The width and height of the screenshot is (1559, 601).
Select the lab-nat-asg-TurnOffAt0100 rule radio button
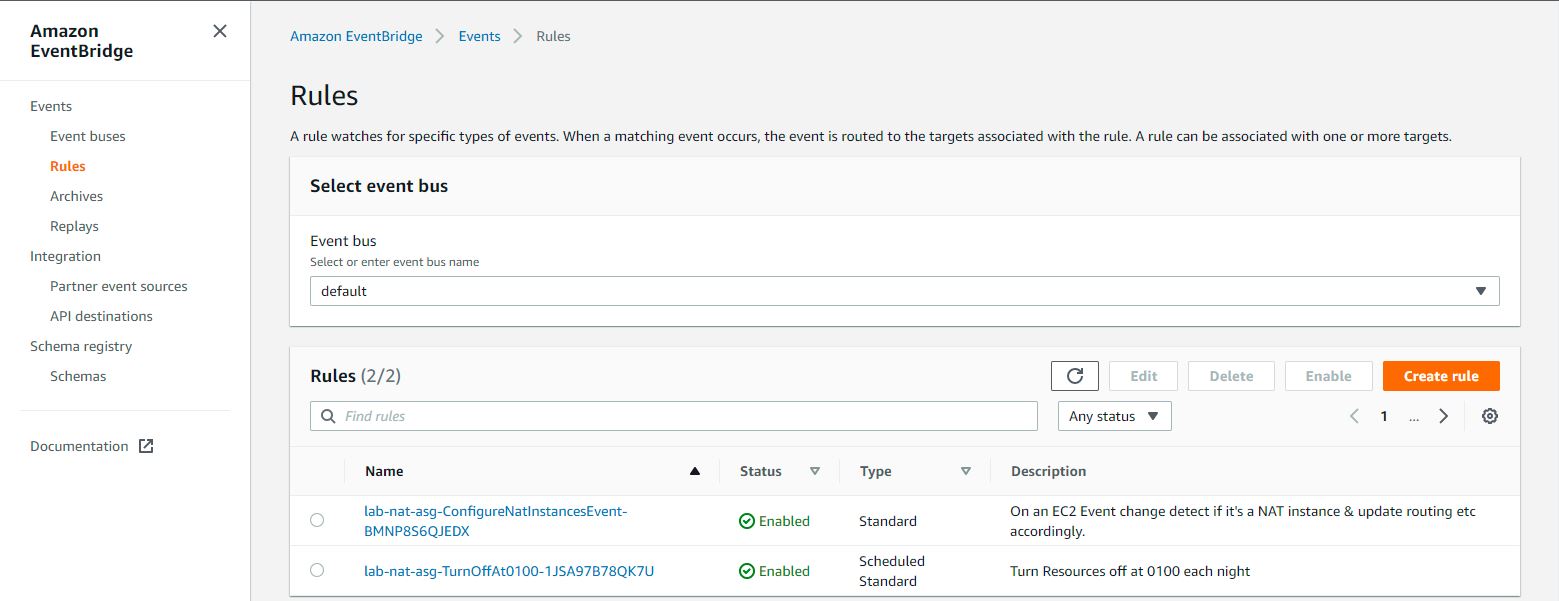[x=317, y=570]
